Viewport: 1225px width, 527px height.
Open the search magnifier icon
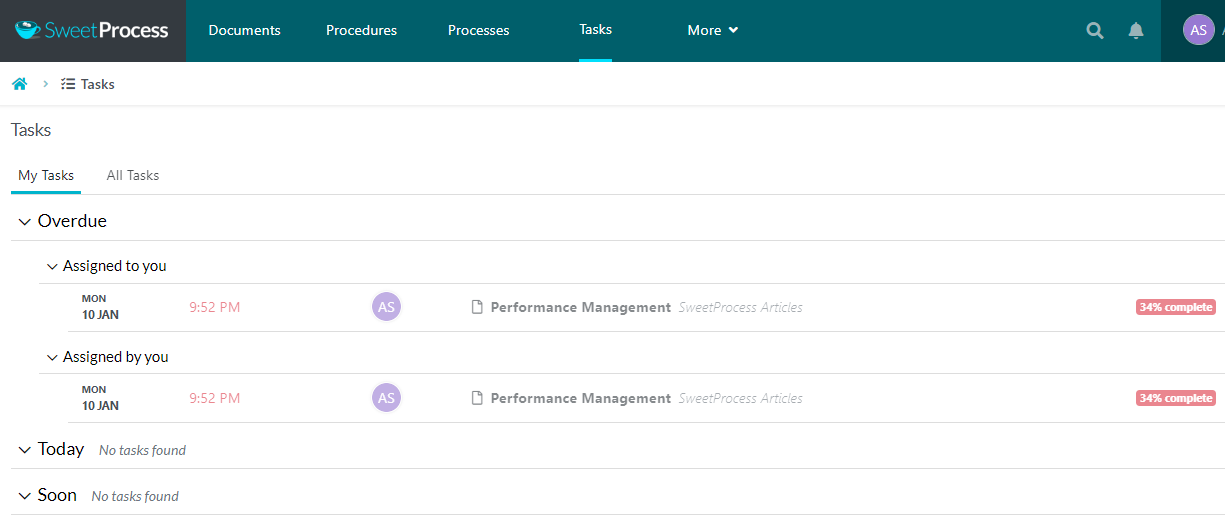tap(1095, 30)
